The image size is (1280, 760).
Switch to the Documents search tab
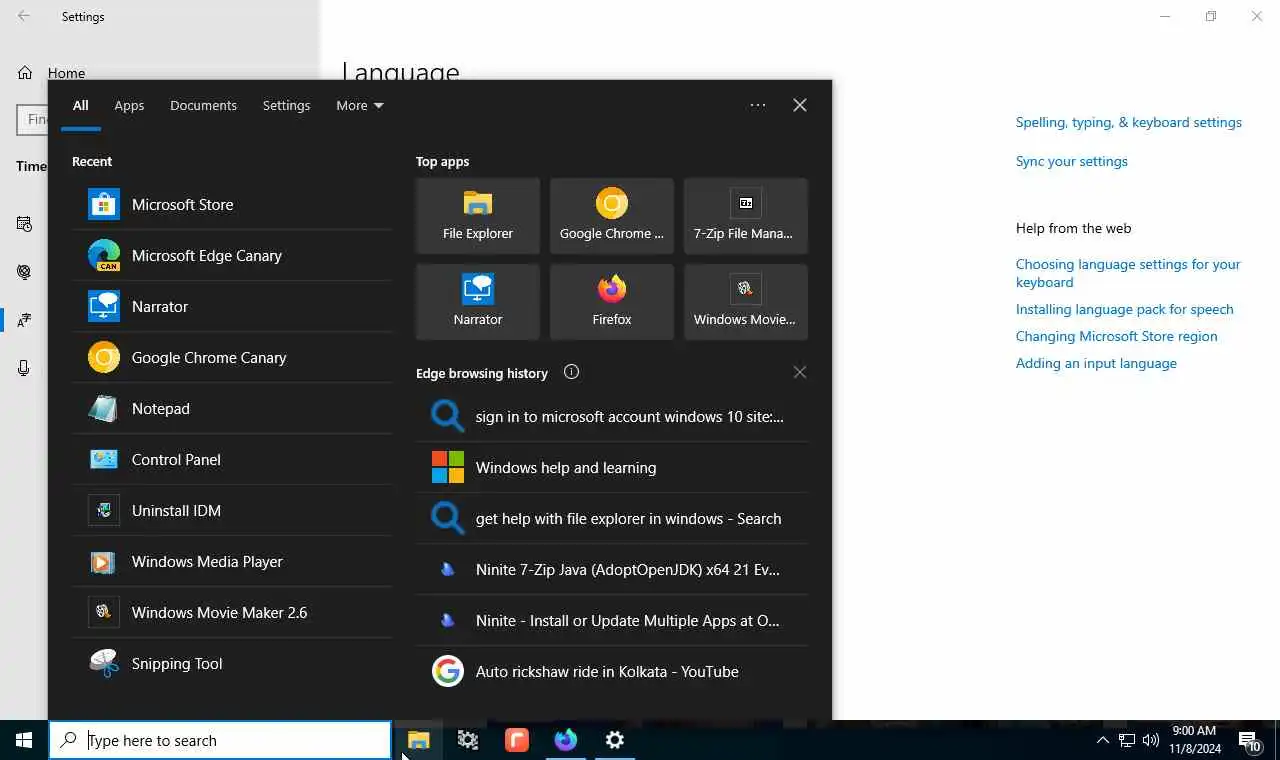click(x=203, y=105)
